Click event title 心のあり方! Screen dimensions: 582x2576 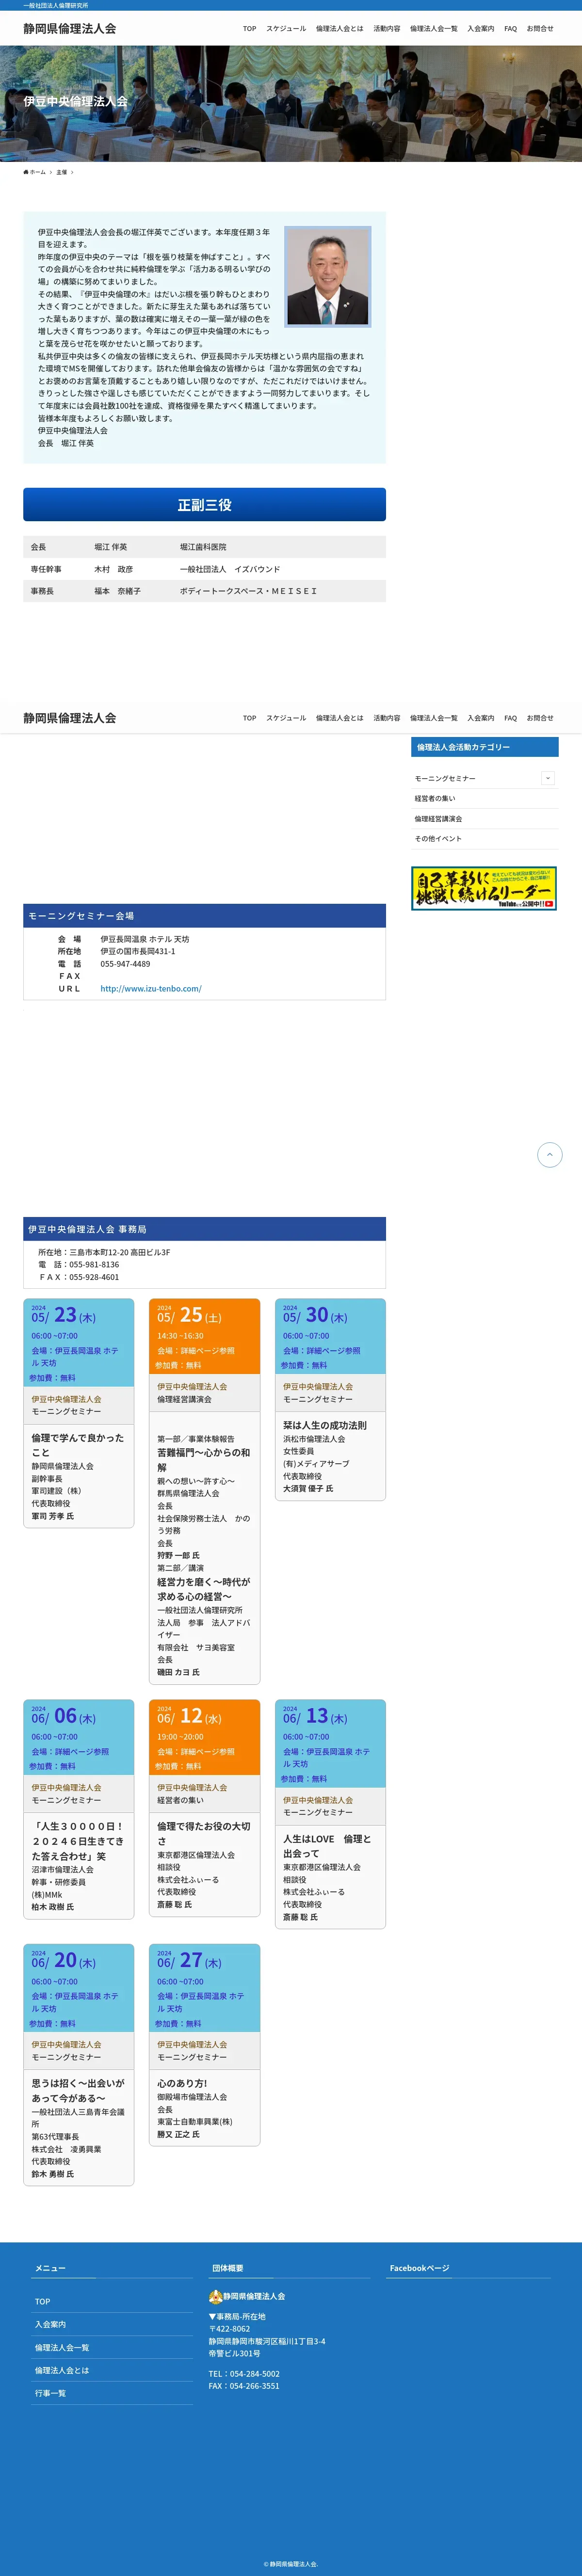[x=182, y=2084]
